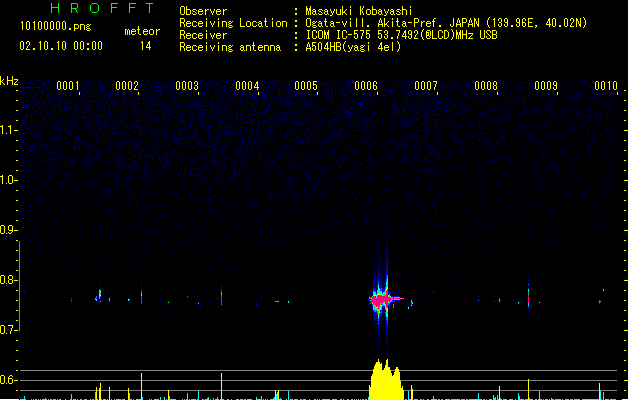Viewport: 629px width, 400px height.
Task: Click the 0010 time marker
Action: [x=605, y=86]
